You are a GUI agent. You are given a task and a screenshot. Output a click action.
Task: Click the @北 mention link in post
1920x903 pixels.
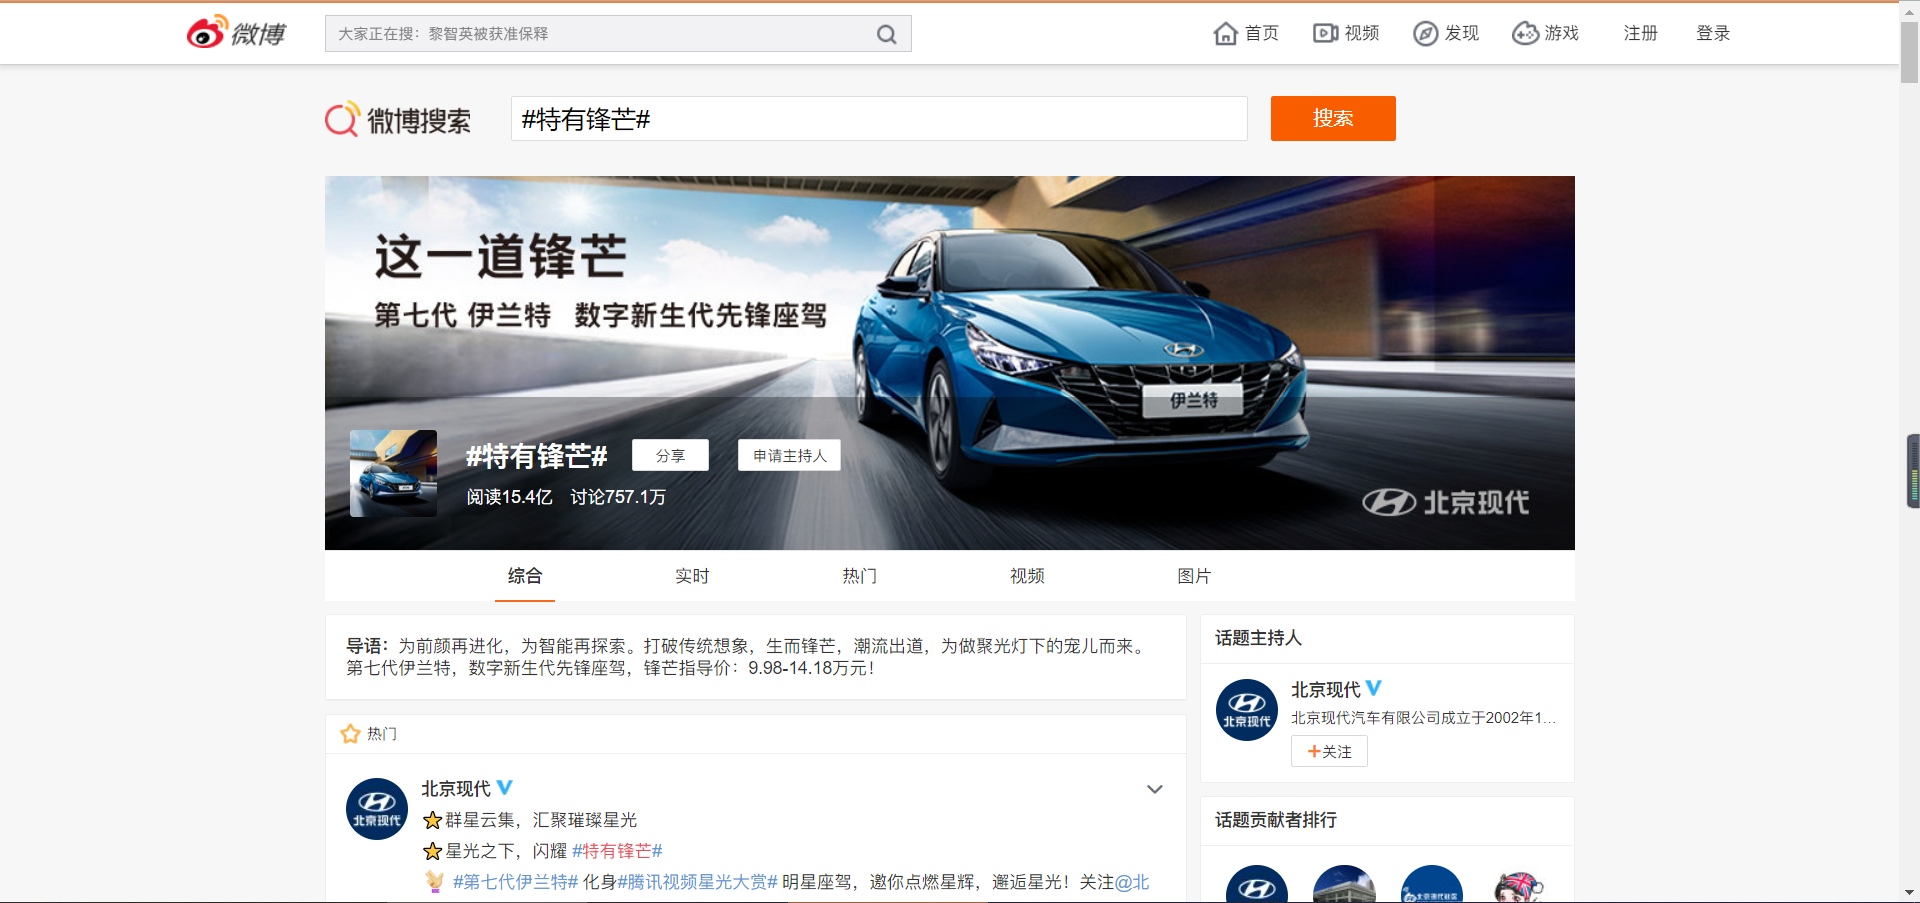click(x=1132, y=882)
